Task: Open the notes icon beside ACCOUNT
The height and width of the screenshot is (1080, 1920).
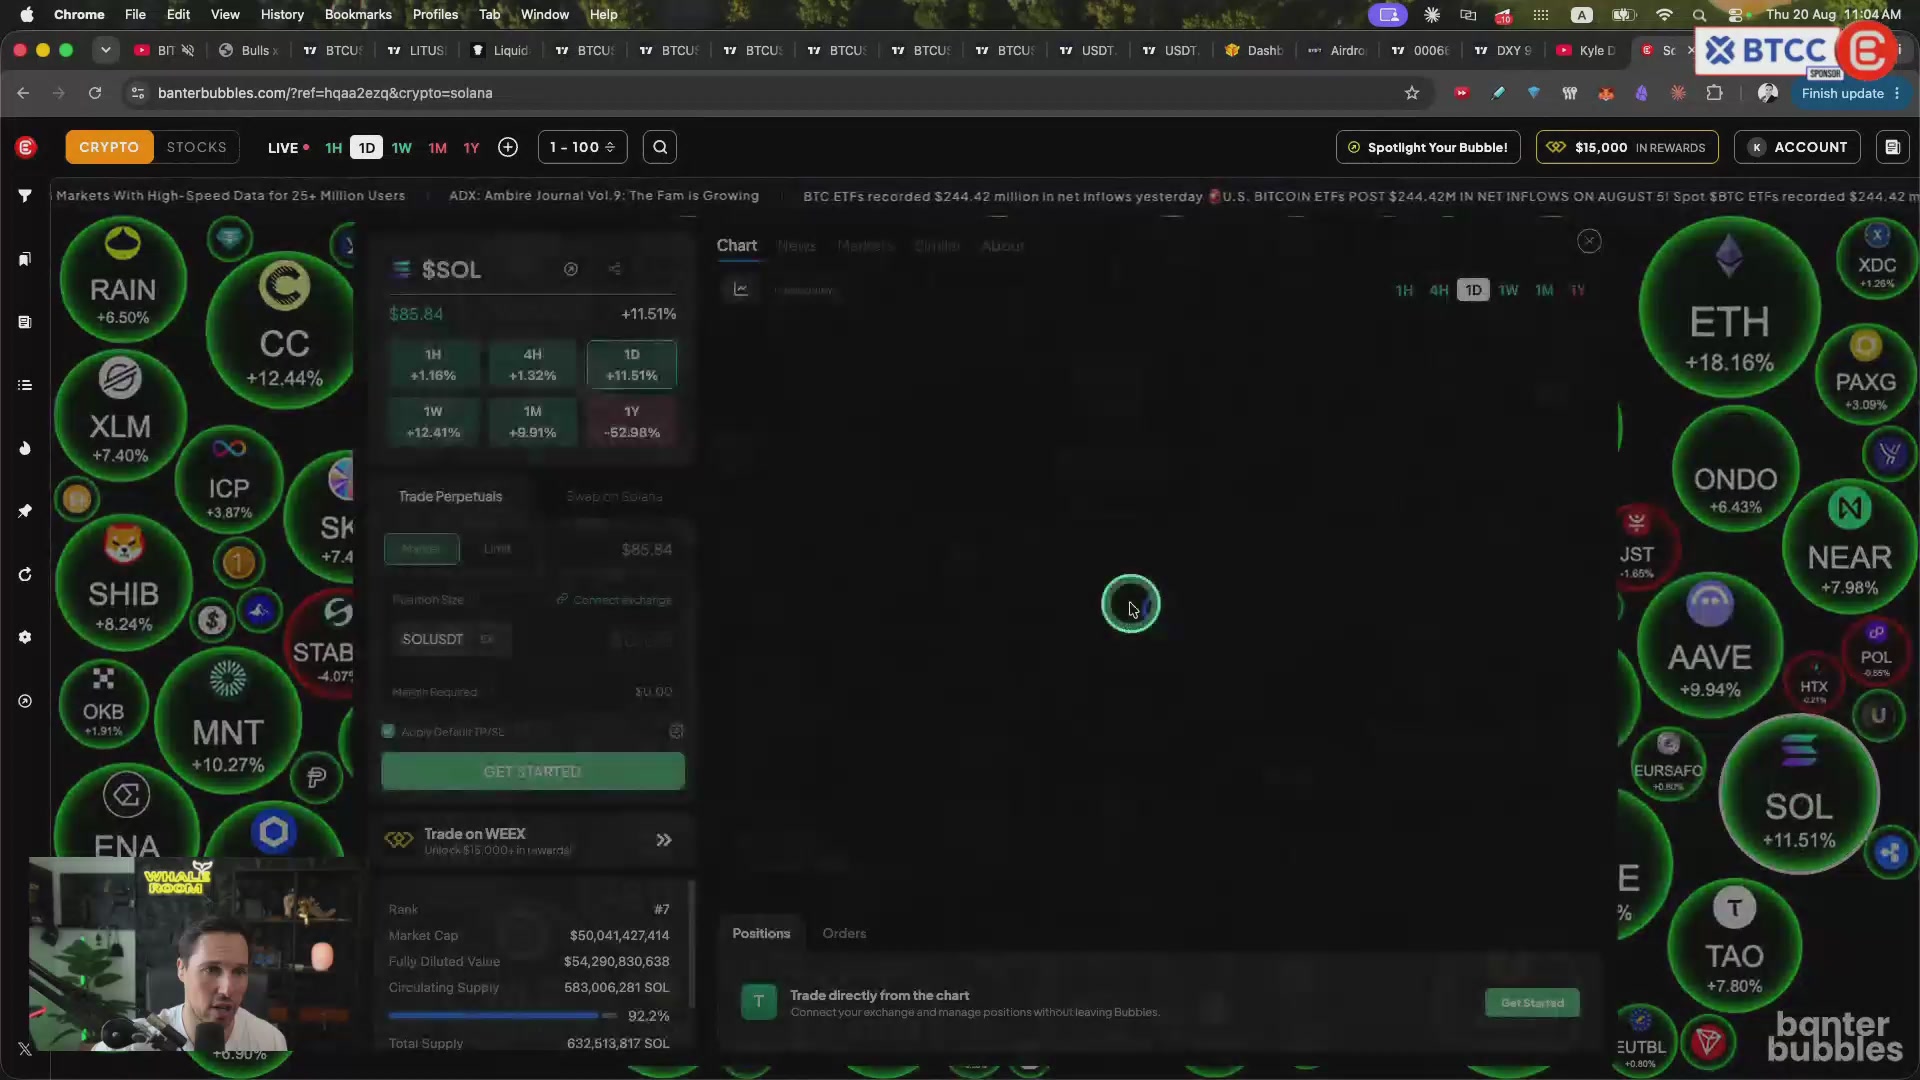Action: (1892, 147)
